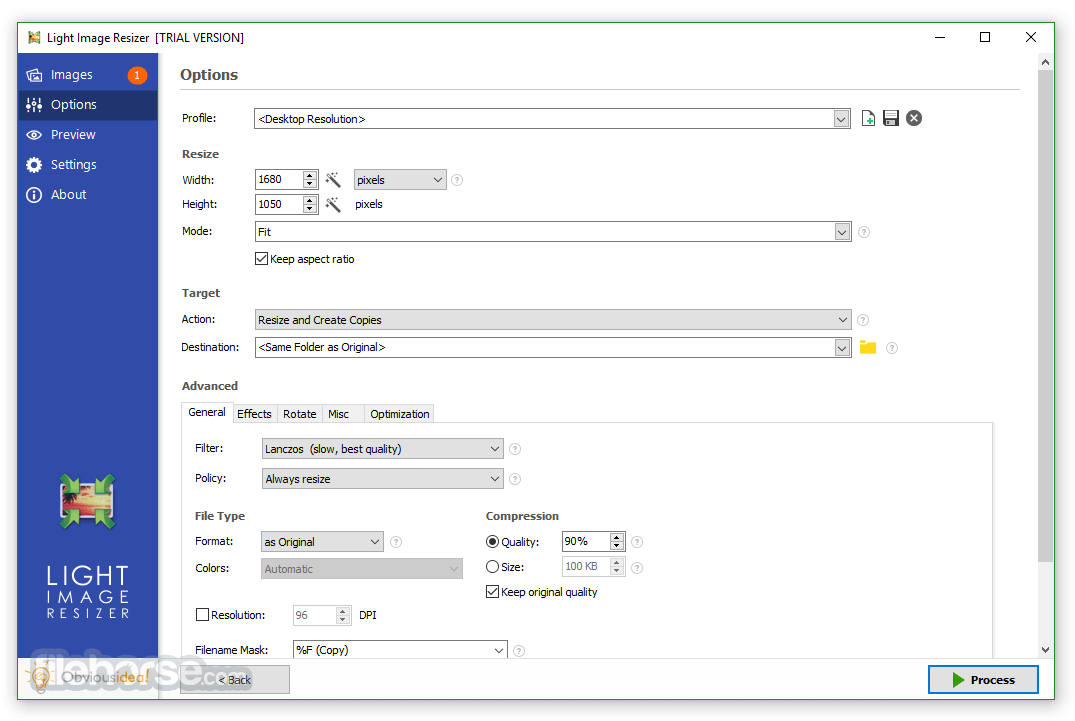Delete the profile with the X icon

click(x=914, y=118)
